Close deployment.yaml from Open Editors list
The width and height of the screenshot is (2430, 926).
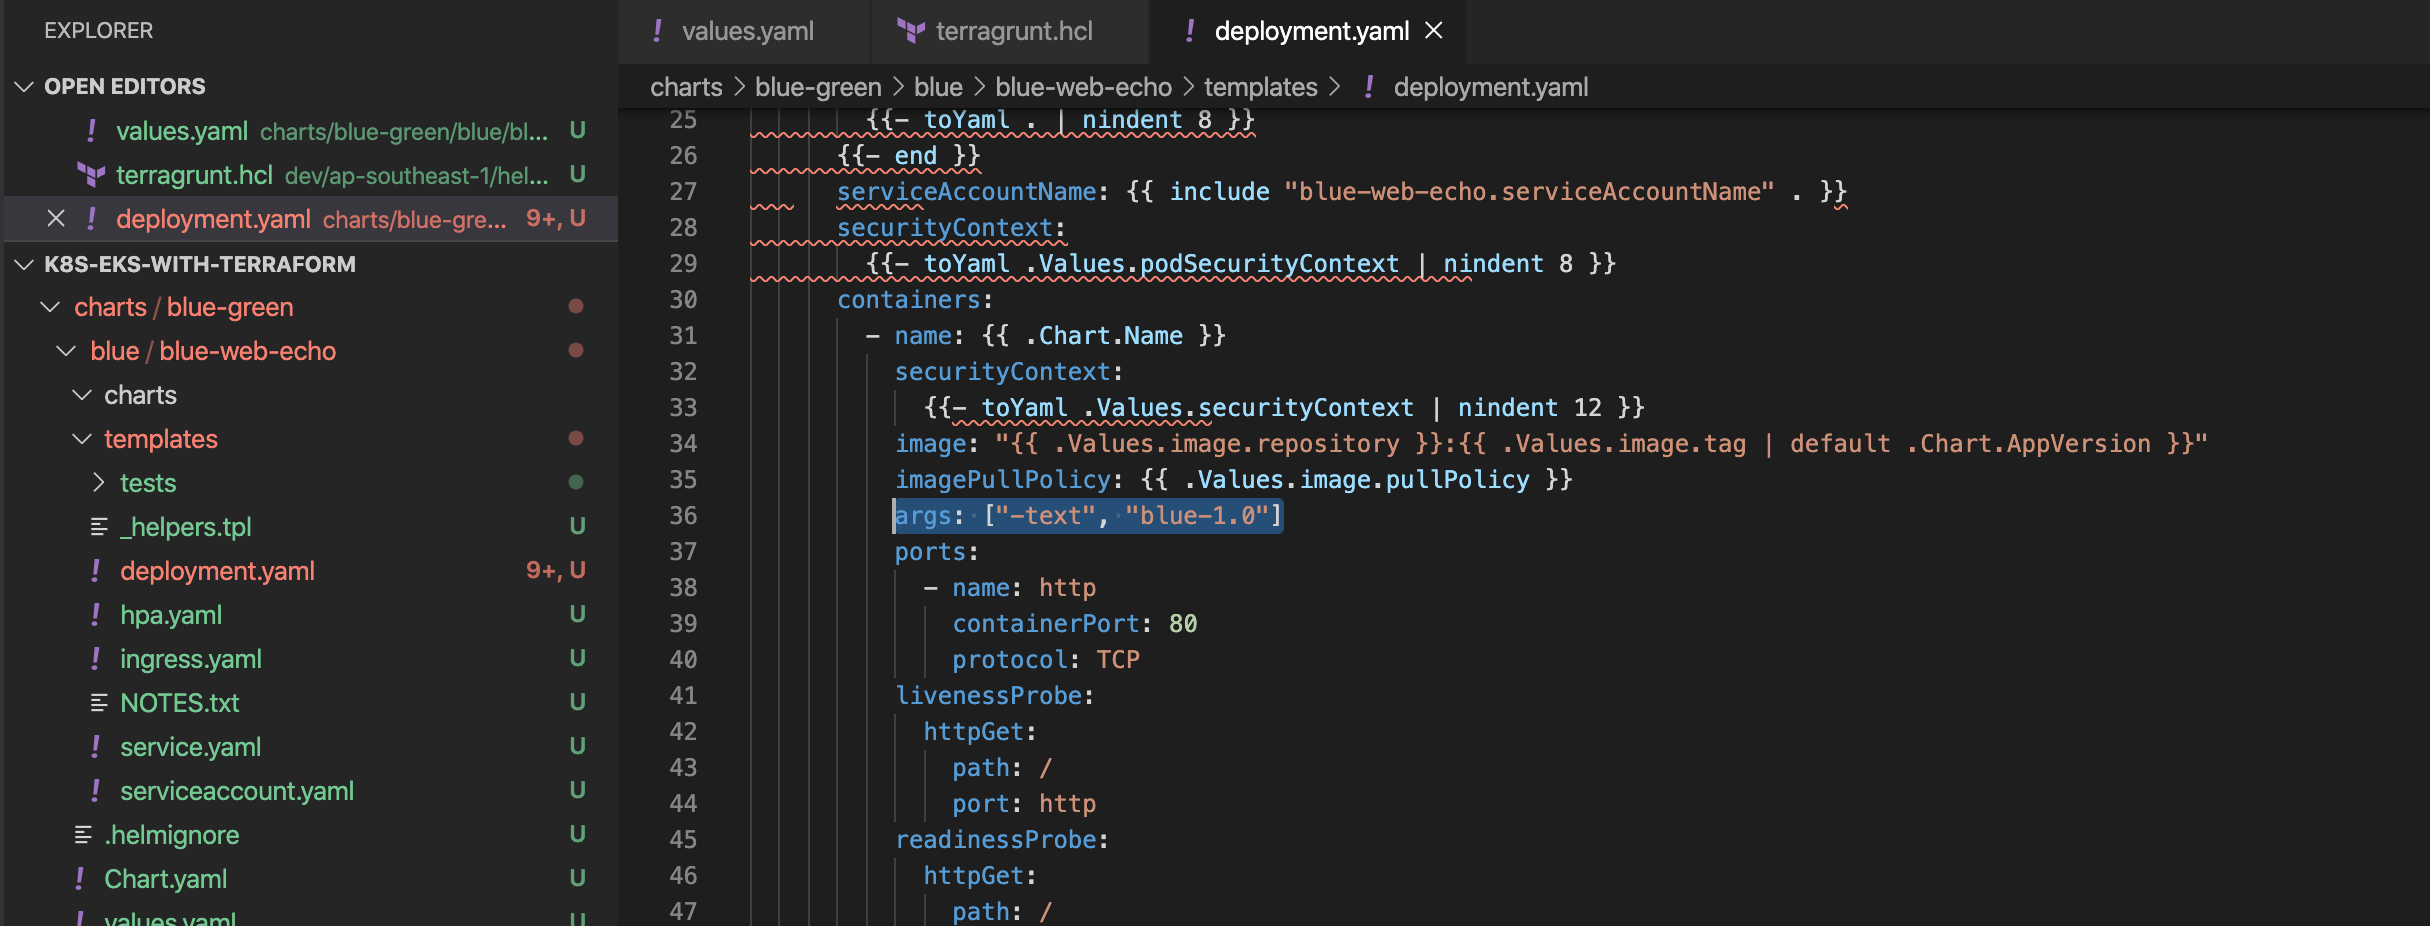(56, 219)
